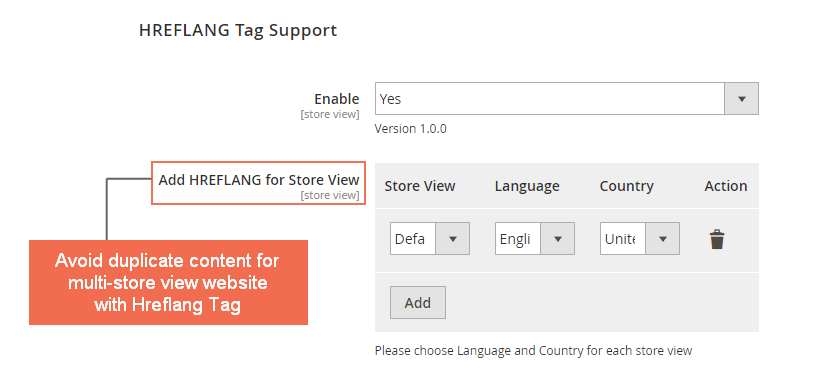
Task: Click the Add HREFLANG for Store View label
Action: (259, 180)
